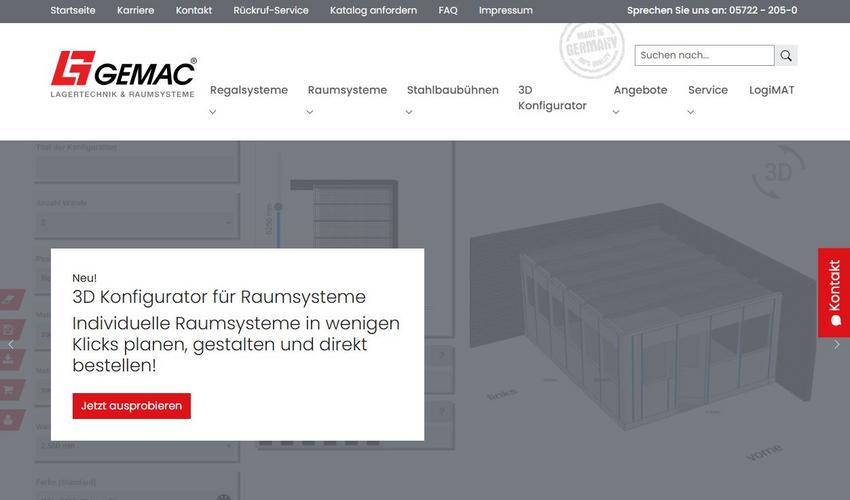
Task: Click the Karriere top link
Action: pos(136,10)
